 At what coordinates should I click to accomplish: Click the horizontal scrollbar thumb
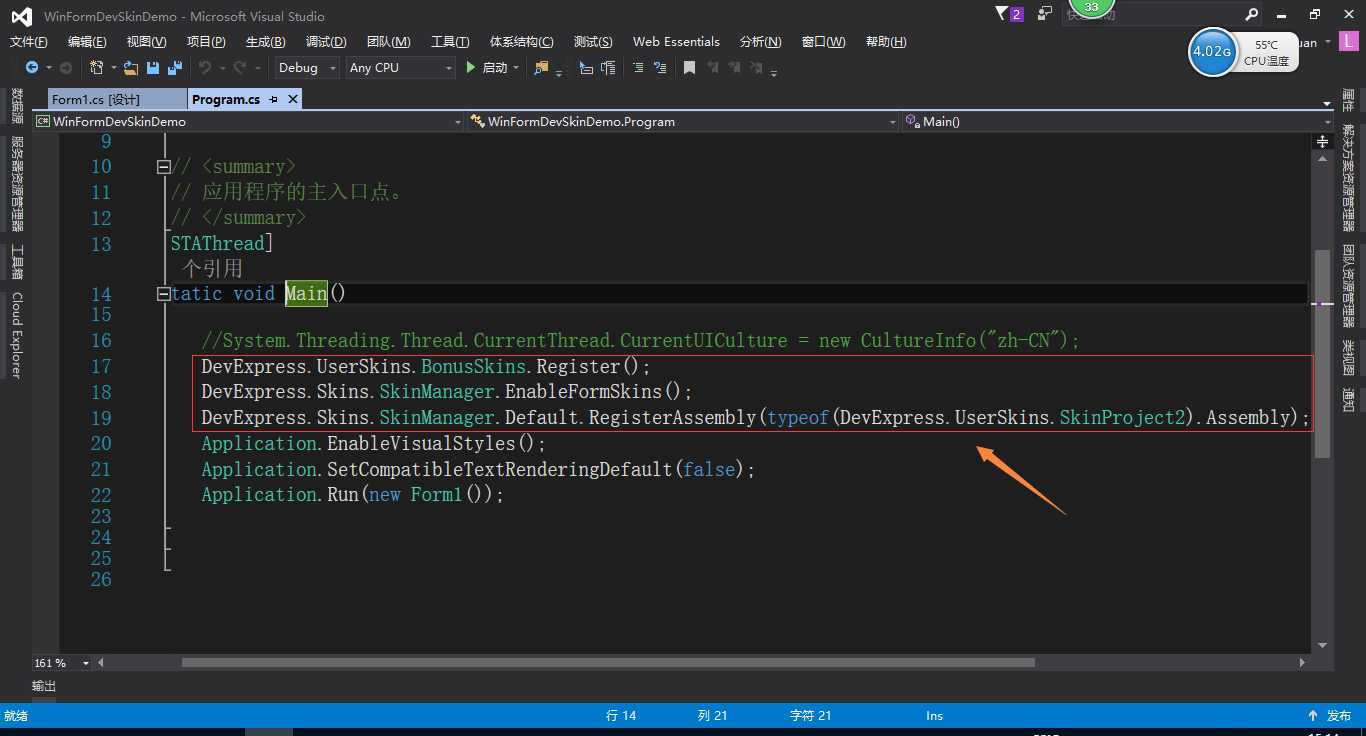tap(608, 663)
